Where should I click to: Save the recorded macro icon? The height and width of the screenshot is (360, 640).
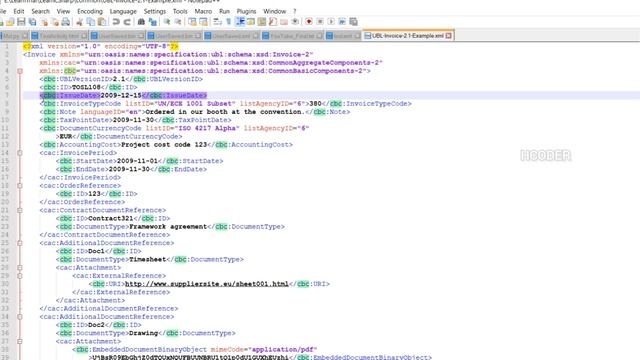353,22
